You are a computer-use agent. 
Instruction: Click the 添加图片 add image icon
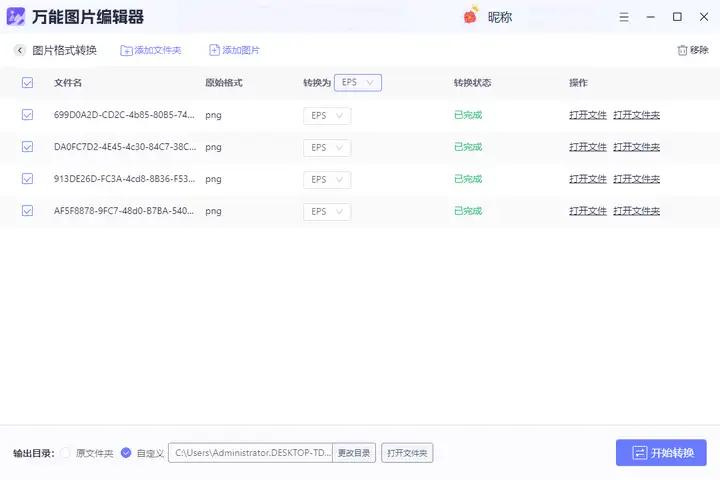tap(214, 50)
